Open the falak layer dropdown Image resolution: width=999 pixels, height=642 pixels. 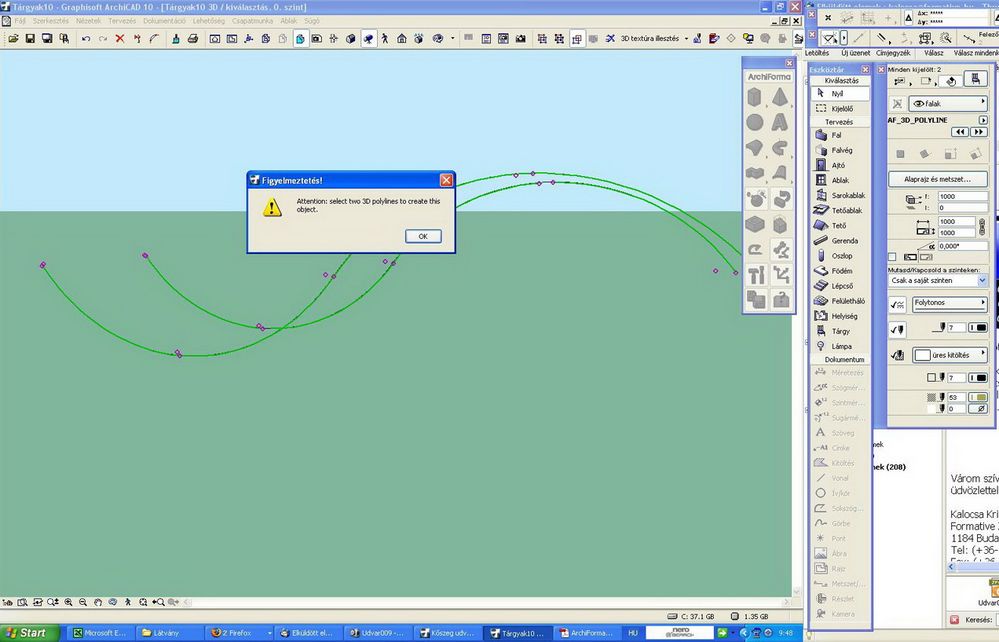tap(949, 103)
